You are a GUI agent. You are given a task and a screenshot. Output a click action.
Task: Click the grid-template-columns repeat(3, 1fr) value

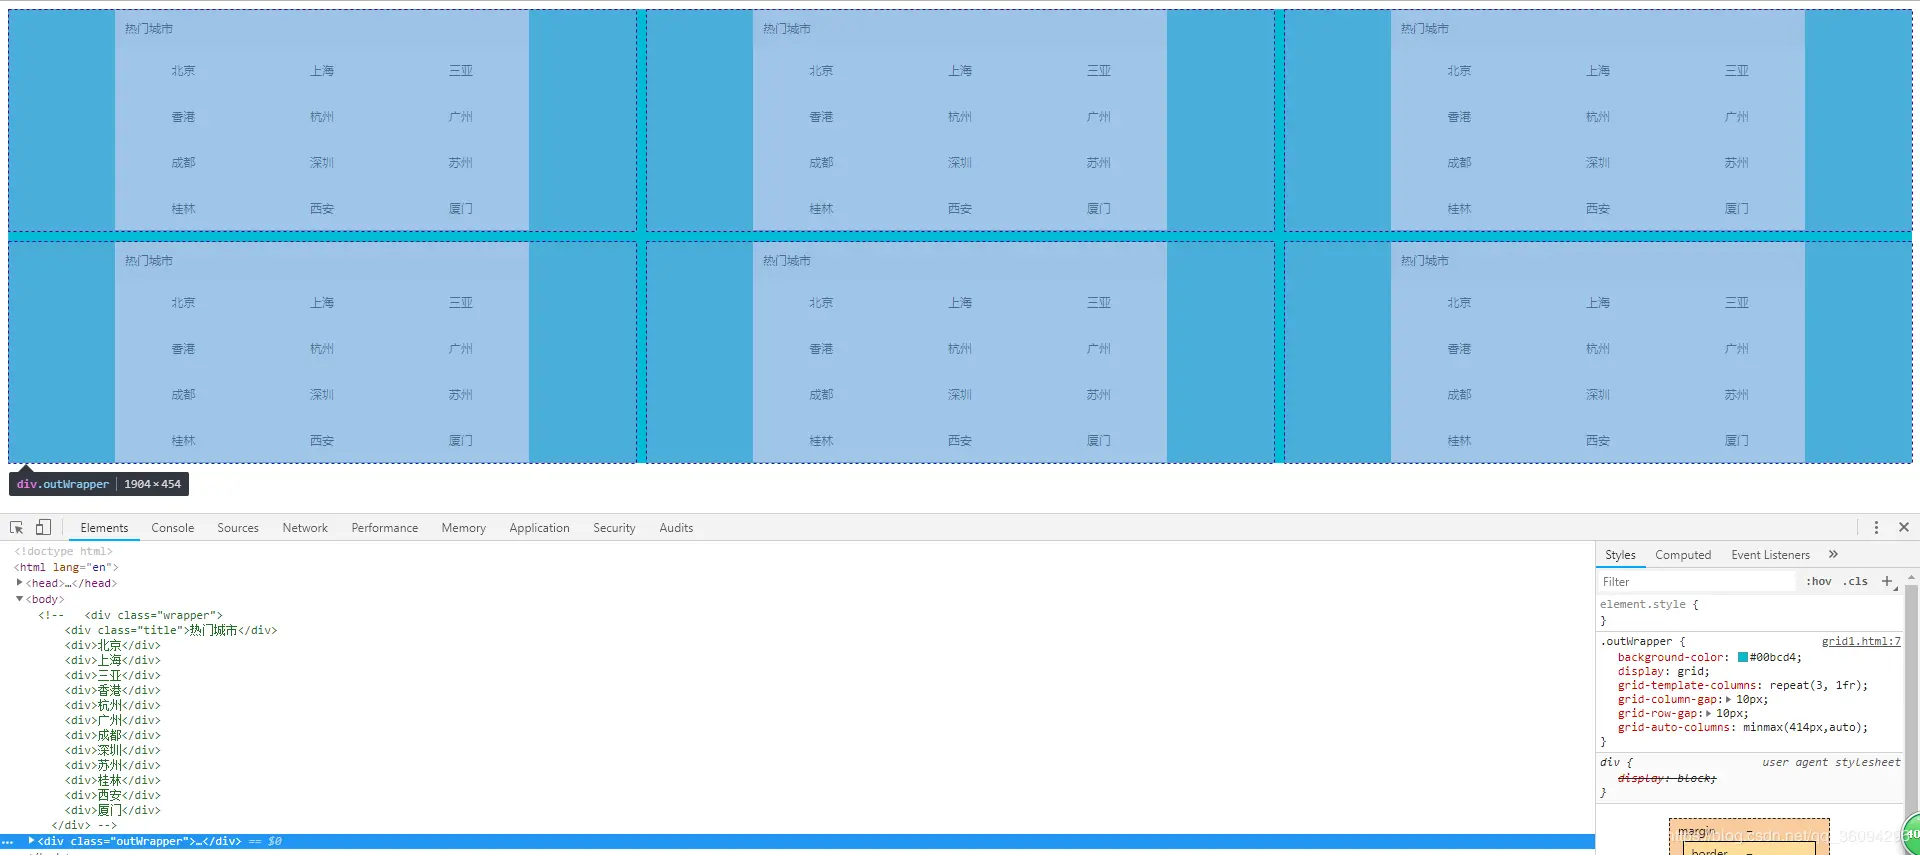coord(1818,685)
